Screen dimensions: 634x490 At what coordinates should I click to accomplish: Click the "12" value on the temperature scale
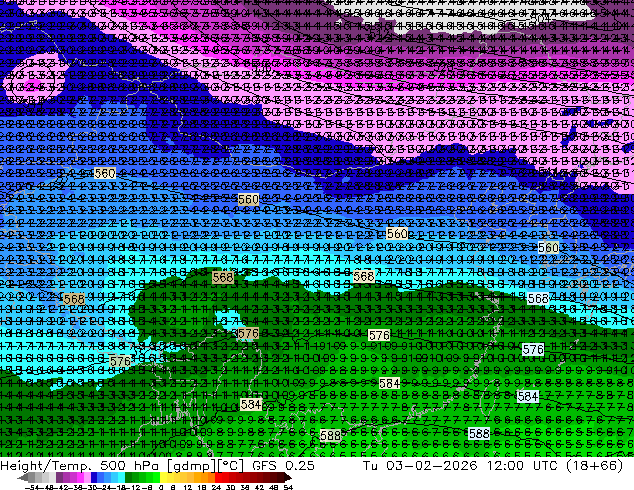tap(188, 487)
